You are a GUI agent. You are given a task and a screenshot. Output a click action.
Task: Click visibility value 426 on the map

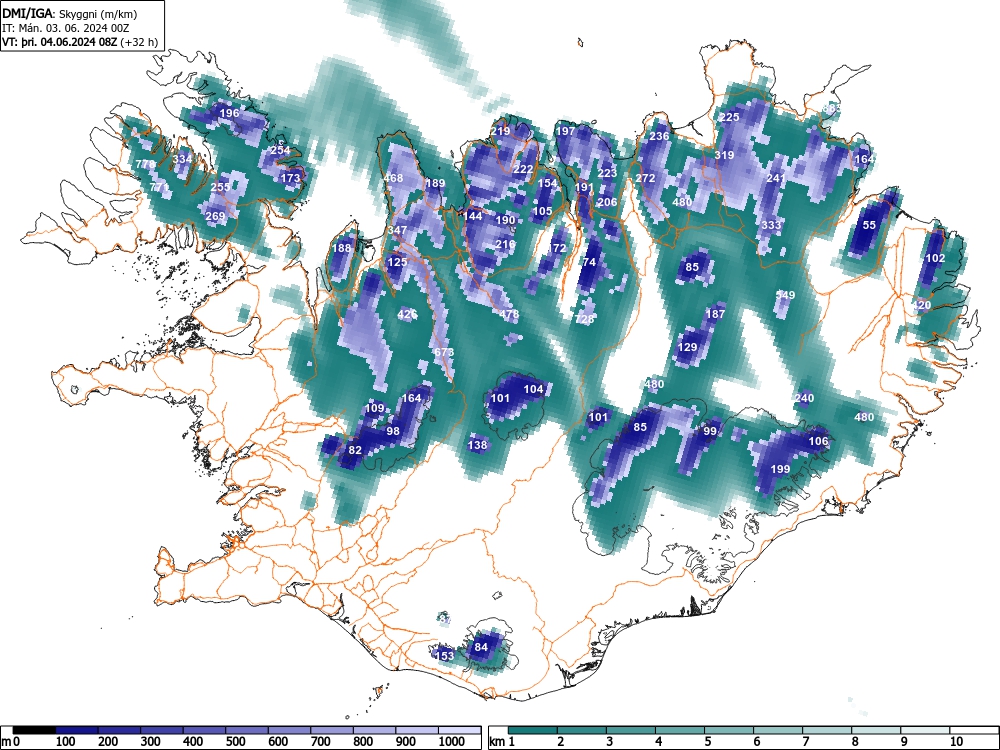[407, 314]
